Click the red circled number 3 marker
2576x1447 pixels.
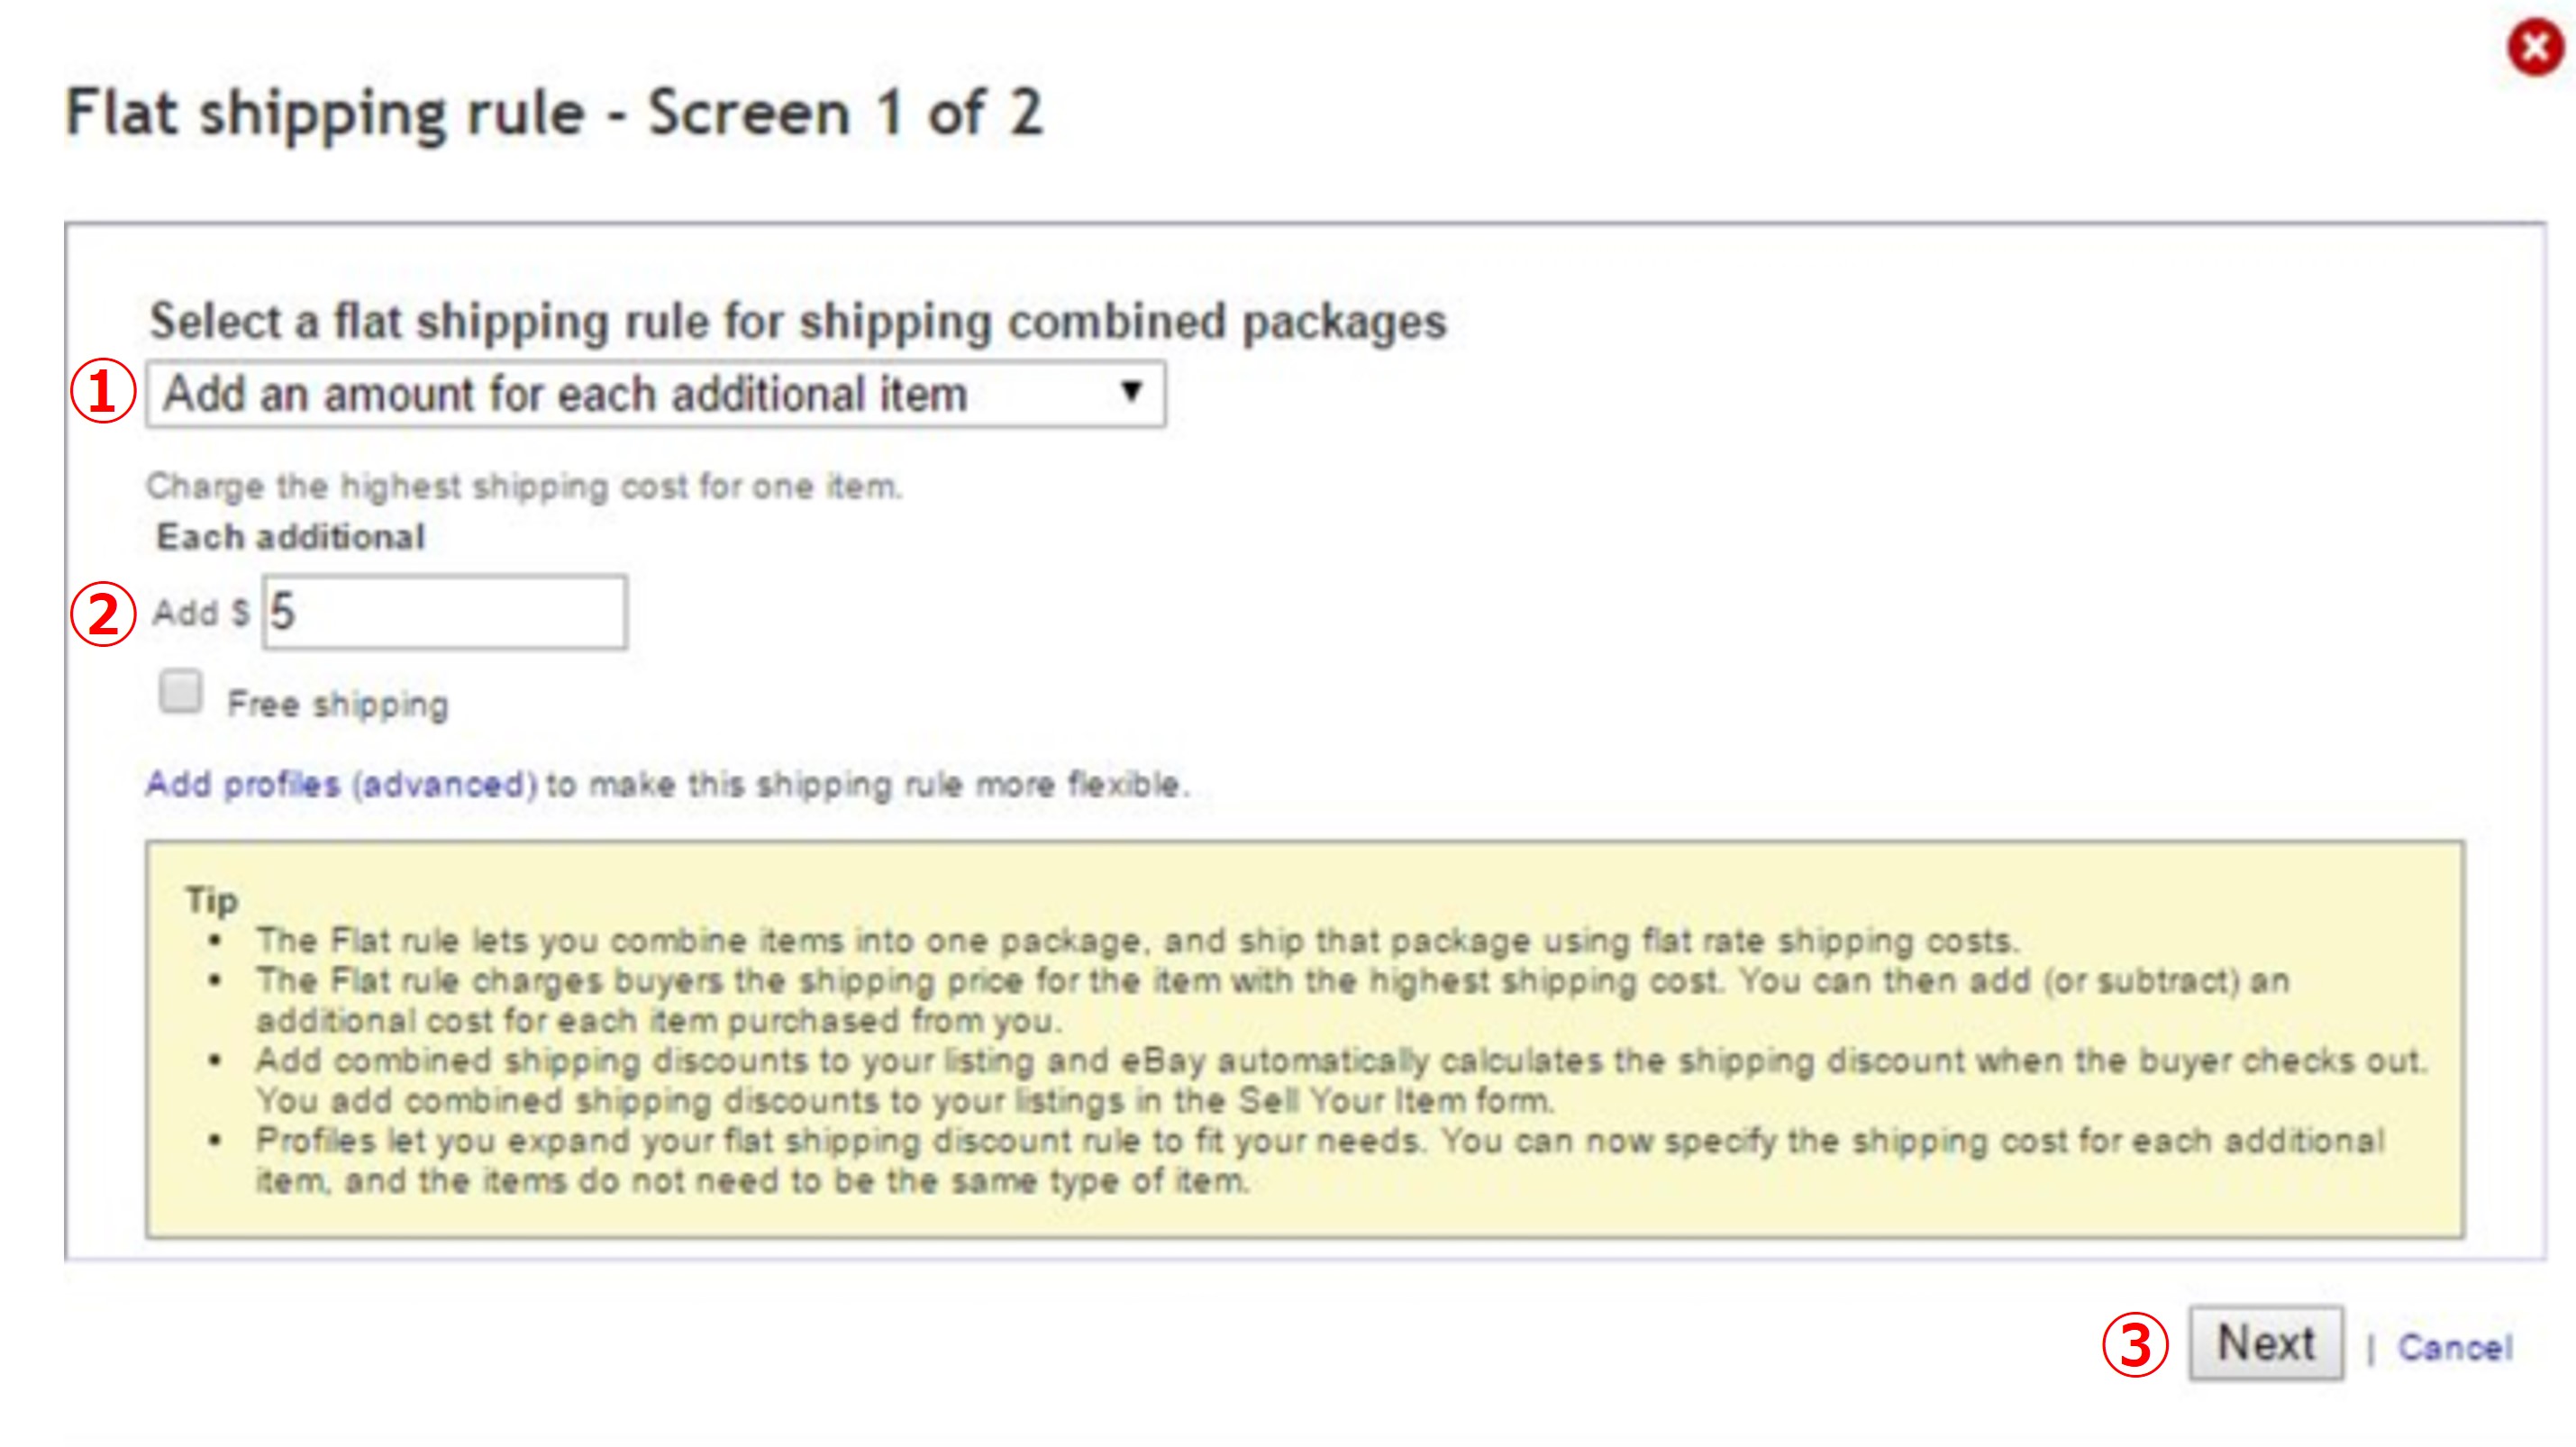tap(2135, 1344)
